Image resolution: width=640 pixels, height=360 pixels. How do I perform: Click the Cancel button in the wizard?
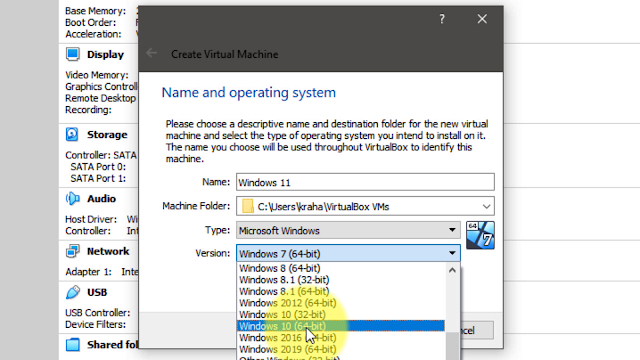pyautogui.click(x=477, y=330)
